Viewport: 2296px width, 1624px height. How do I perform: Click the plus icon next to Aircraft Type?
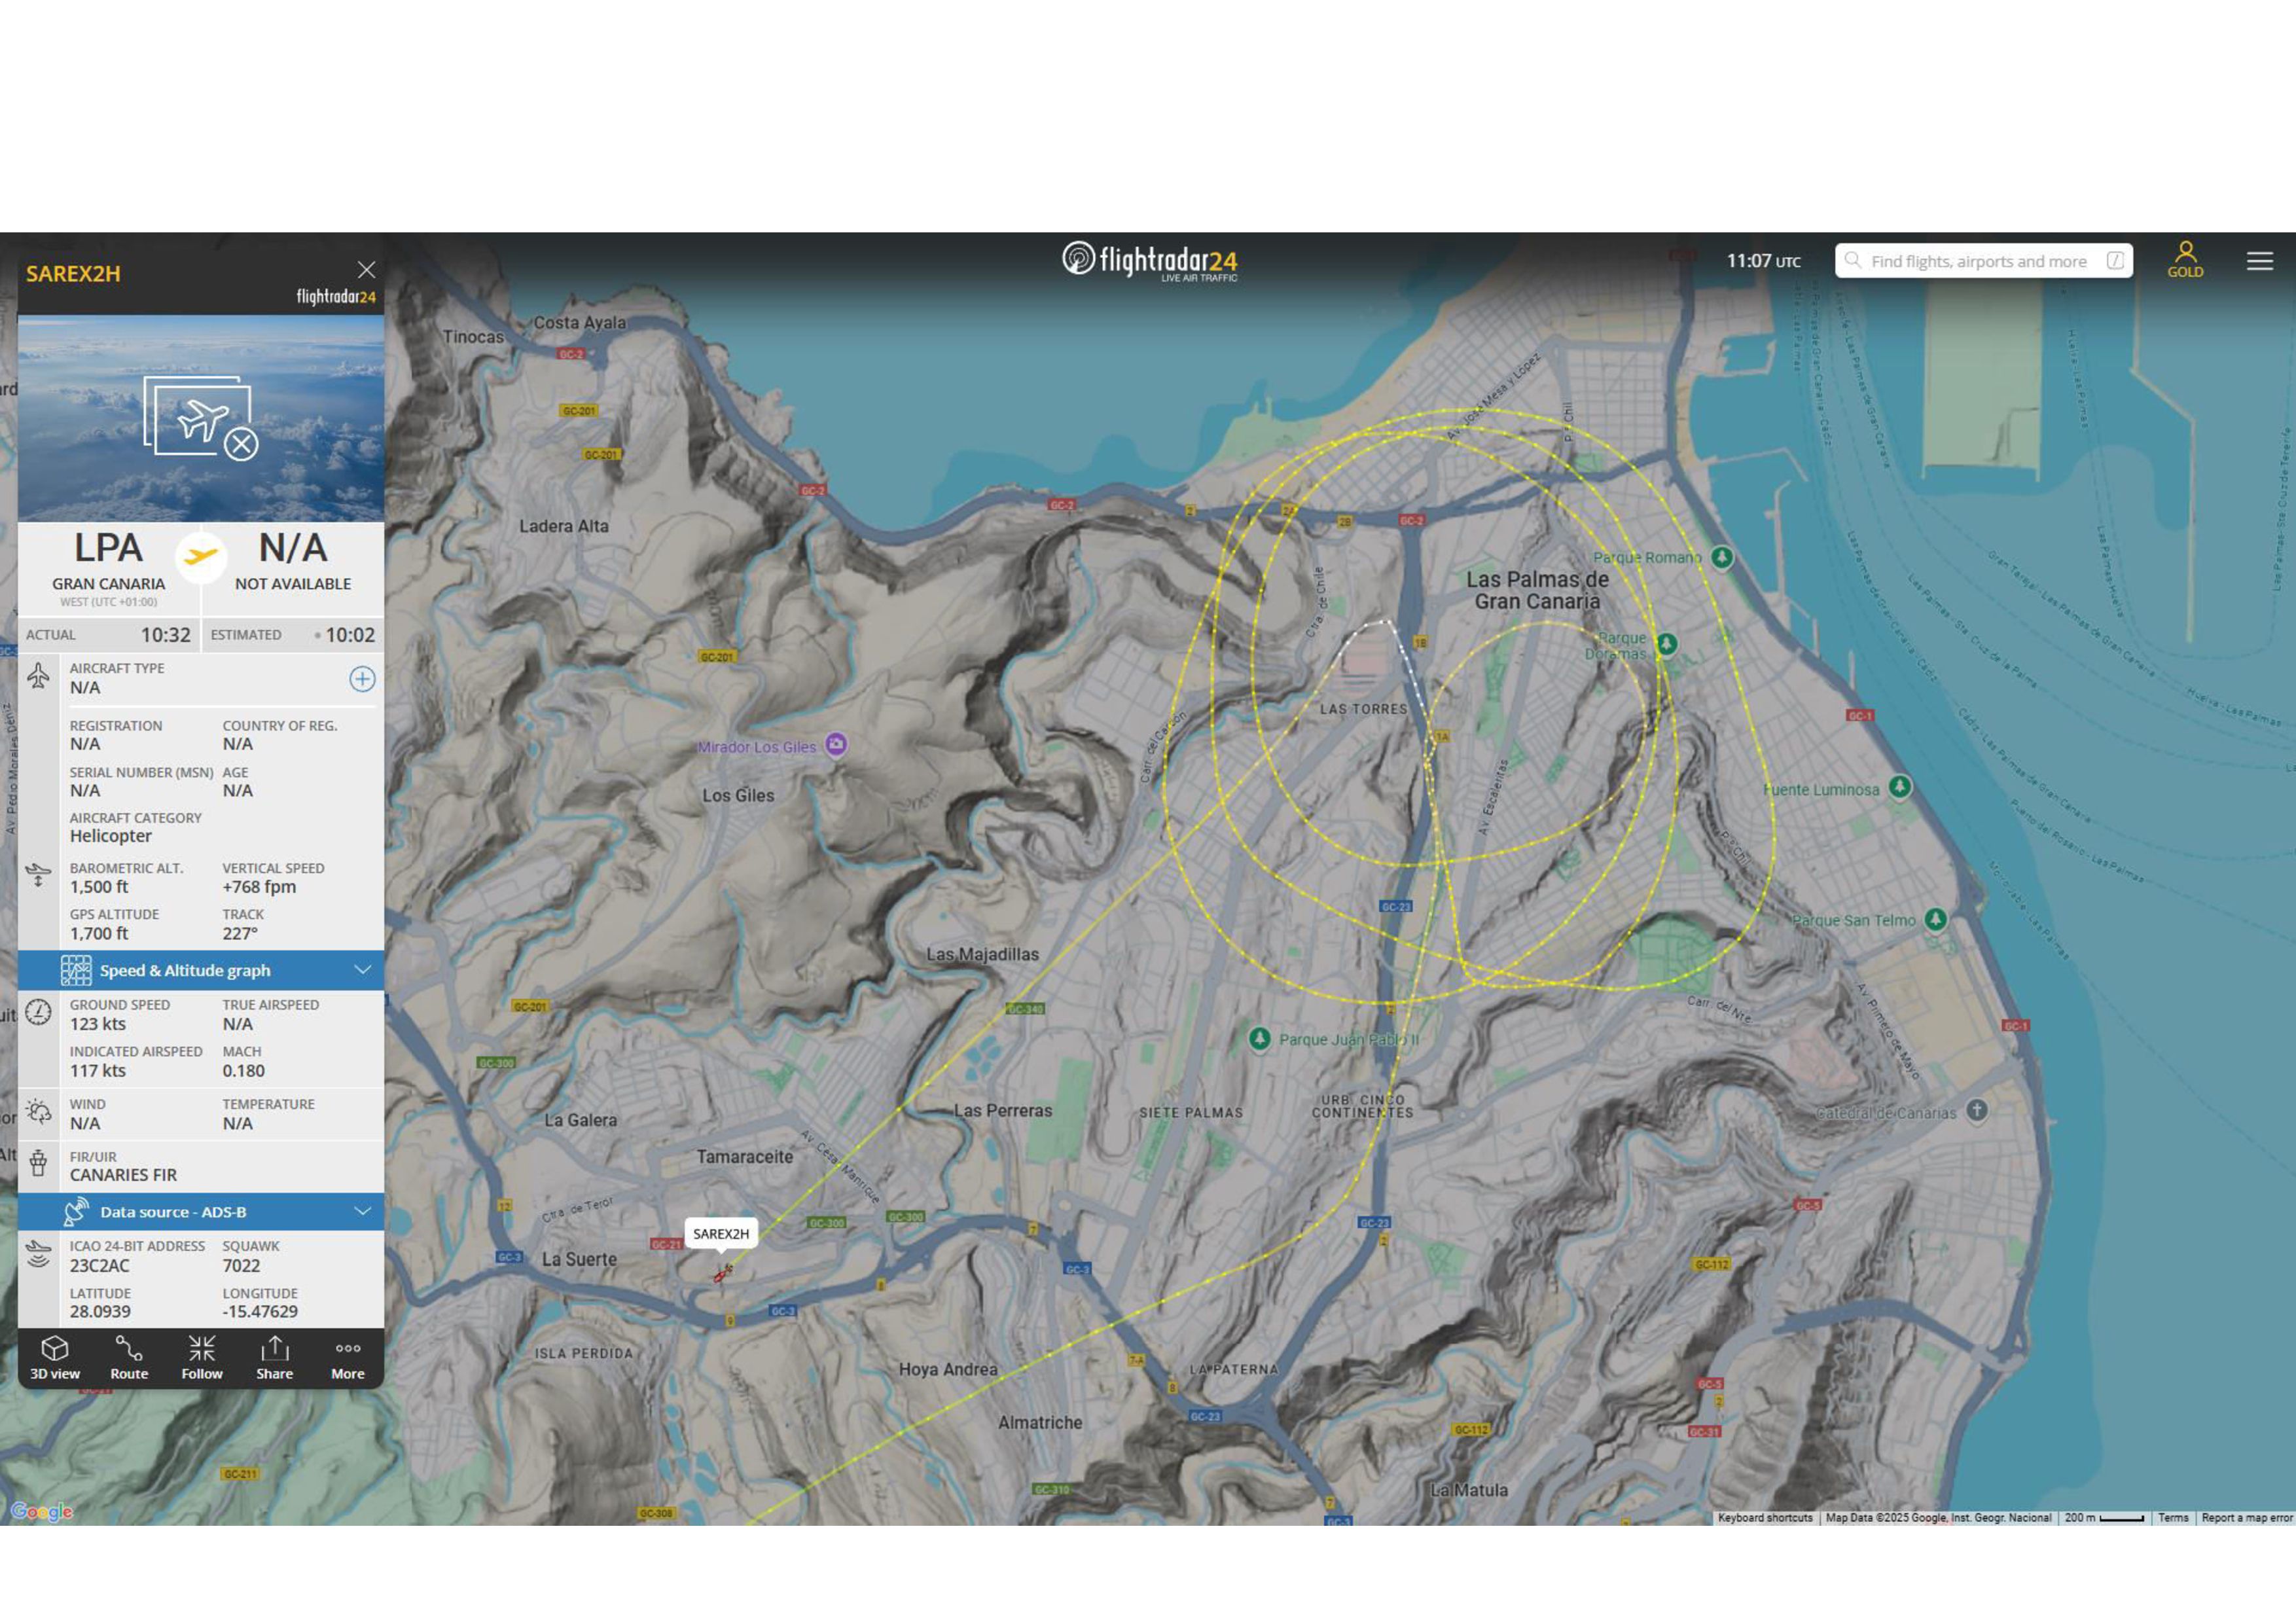click(x=362, y=679)
